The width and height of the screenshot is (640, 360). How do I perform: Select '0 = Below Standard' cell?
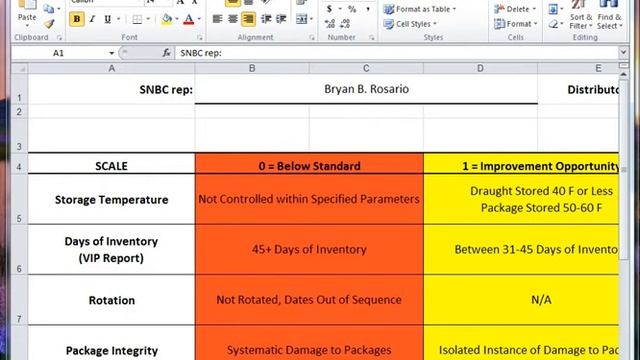click(x=309, y=164)
